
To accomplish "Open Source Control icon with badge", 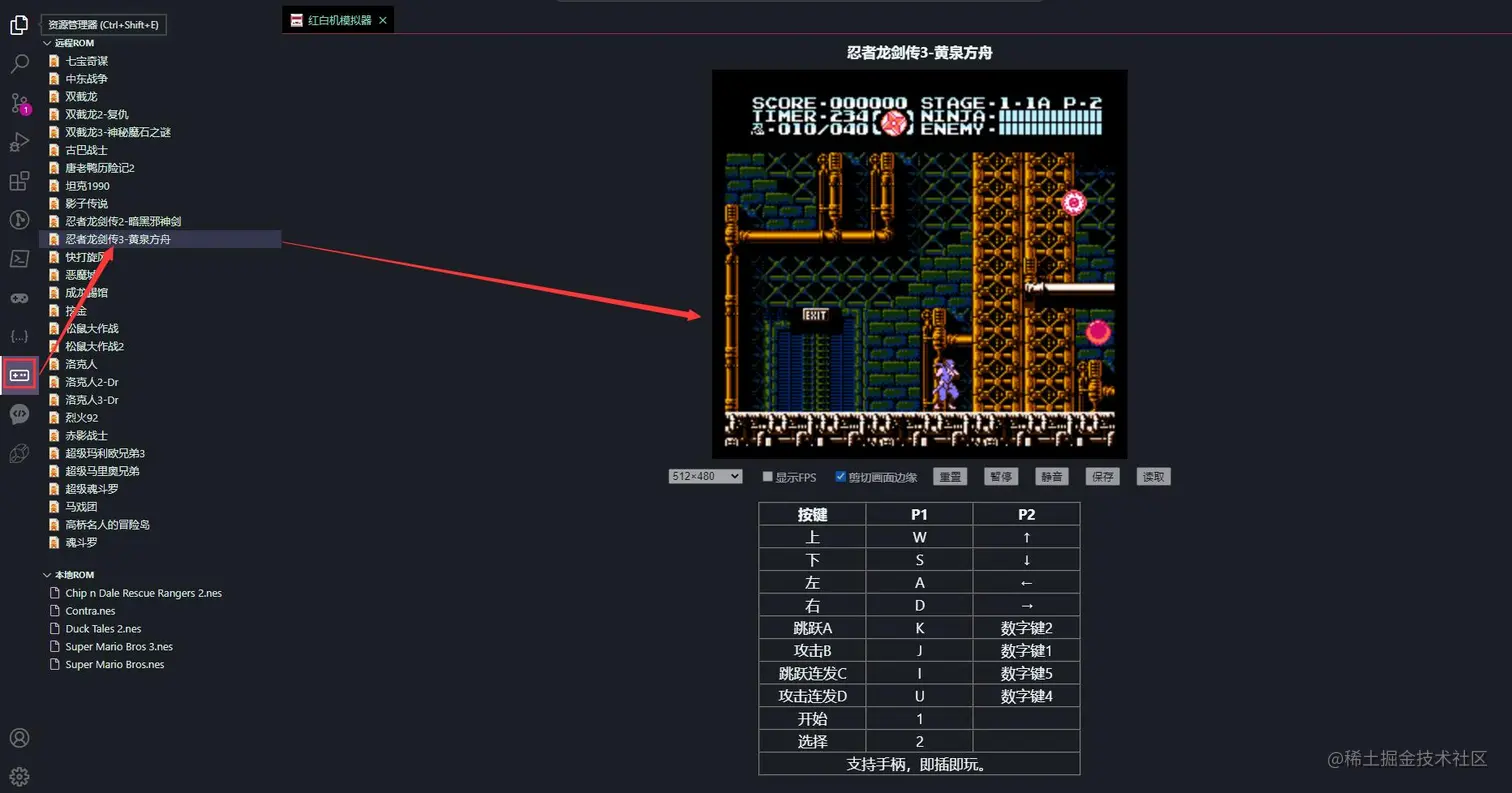I will coord(19,103).
